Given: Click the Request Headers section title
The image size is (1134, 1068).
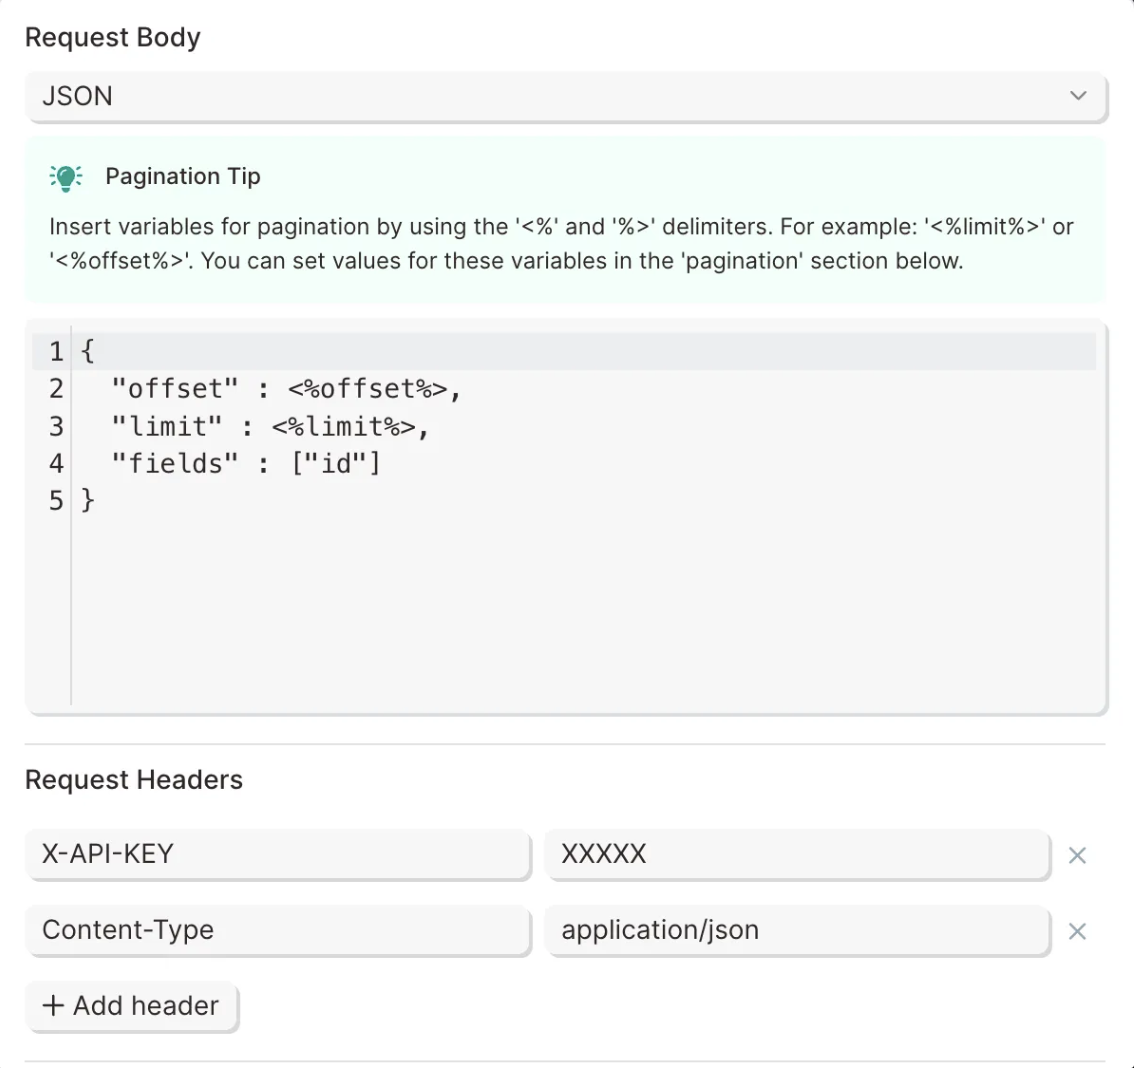Looking at the screenshot, I should tap(134, 779).
